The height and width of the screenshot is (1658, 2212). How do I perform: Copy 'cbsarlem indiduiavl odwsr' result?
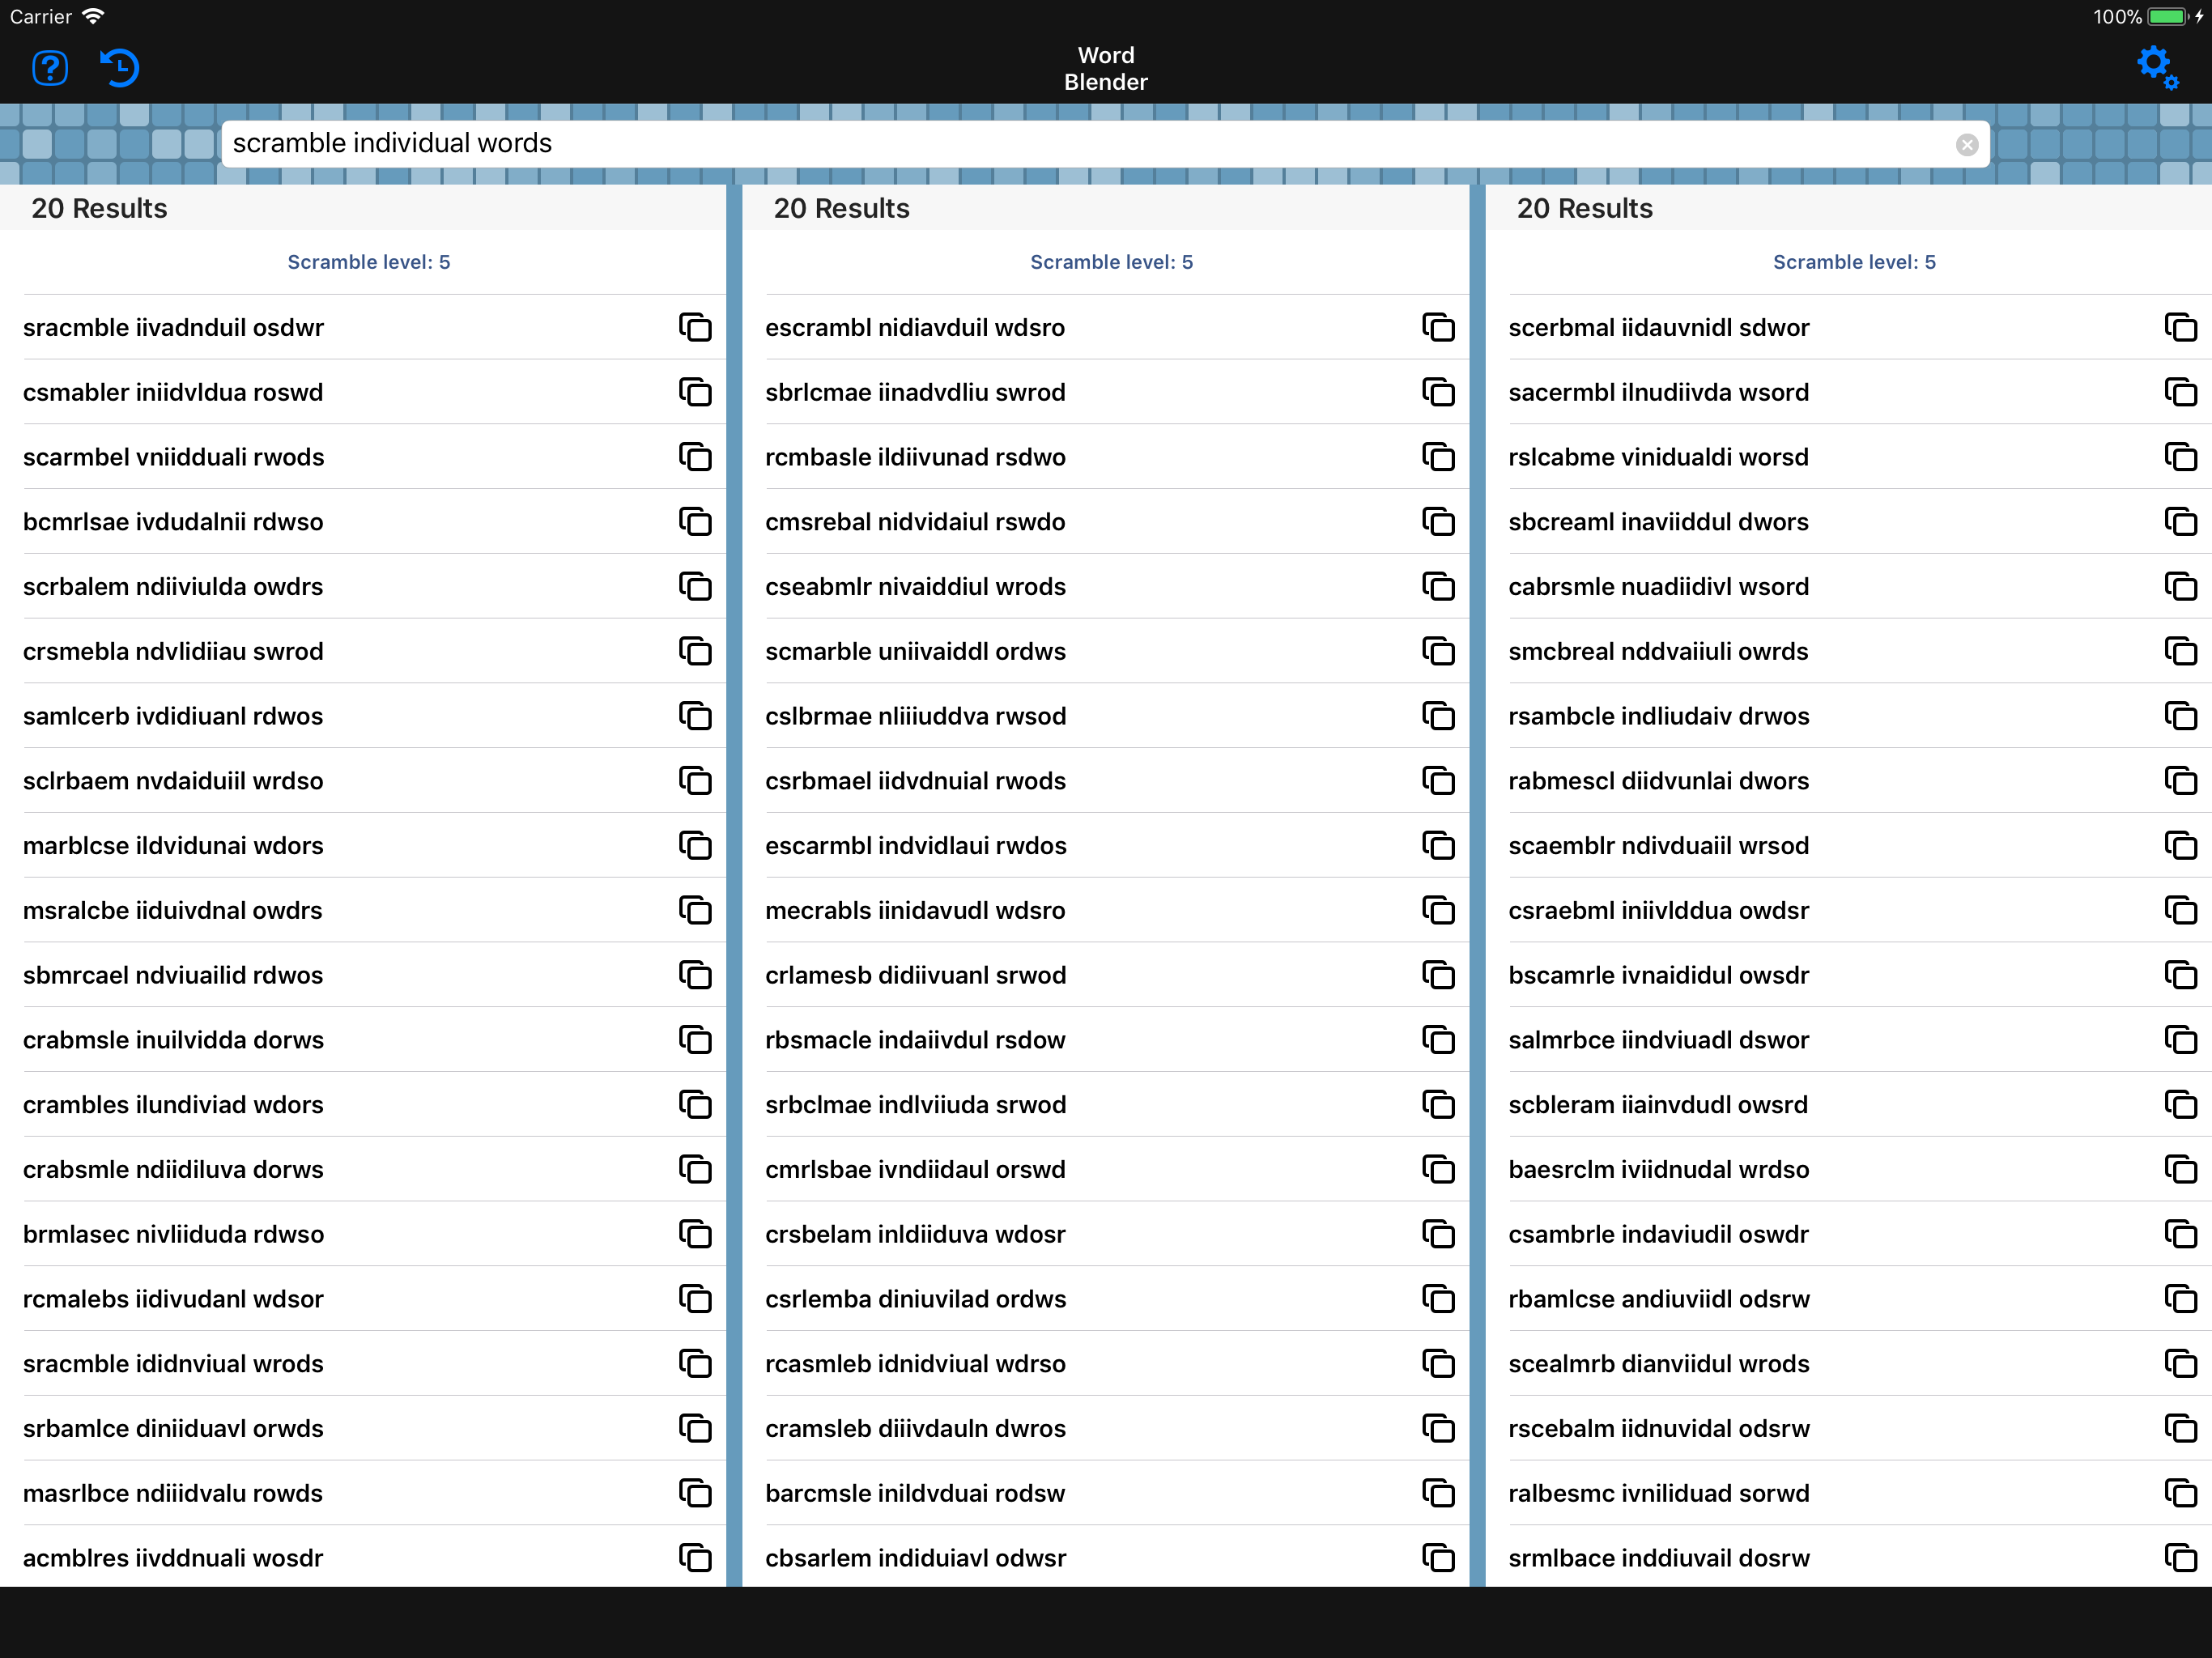click(1437, 1557)
